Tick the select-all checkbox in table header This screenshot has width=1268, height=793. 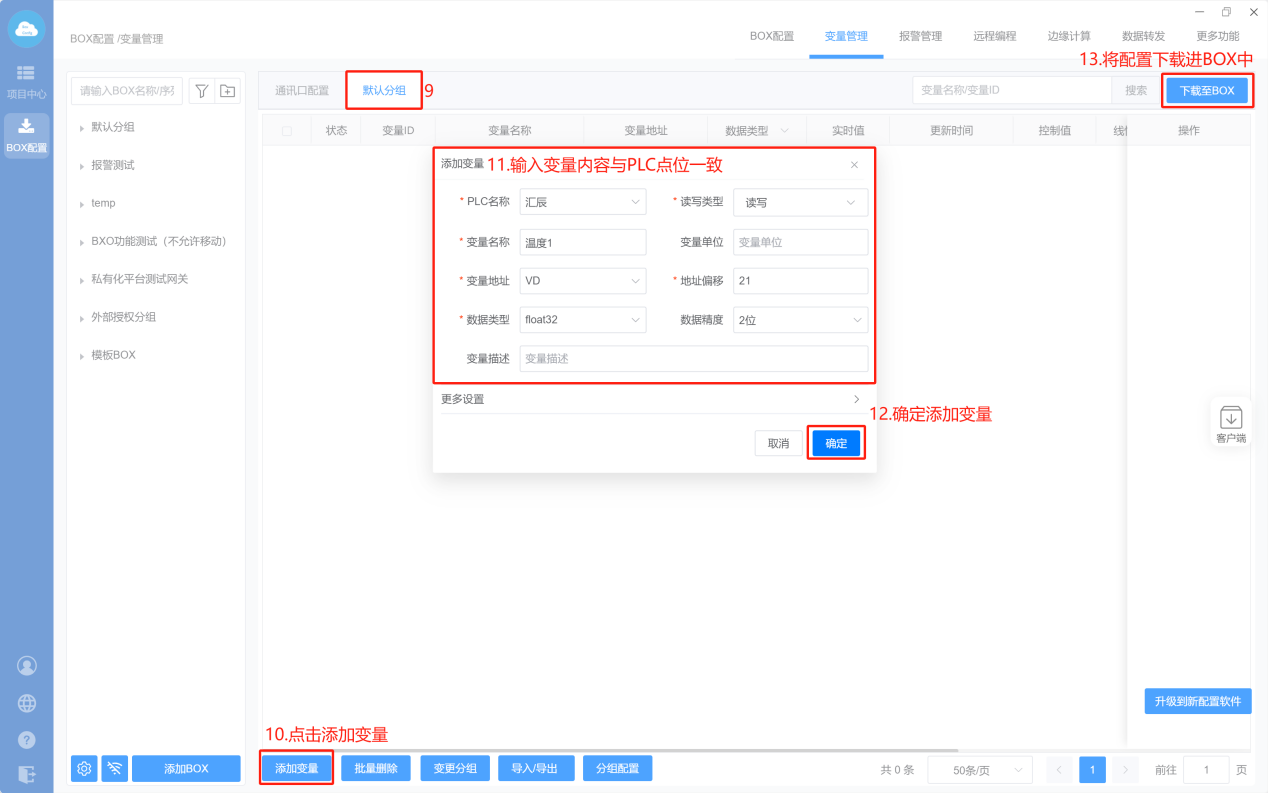point(287,131)
